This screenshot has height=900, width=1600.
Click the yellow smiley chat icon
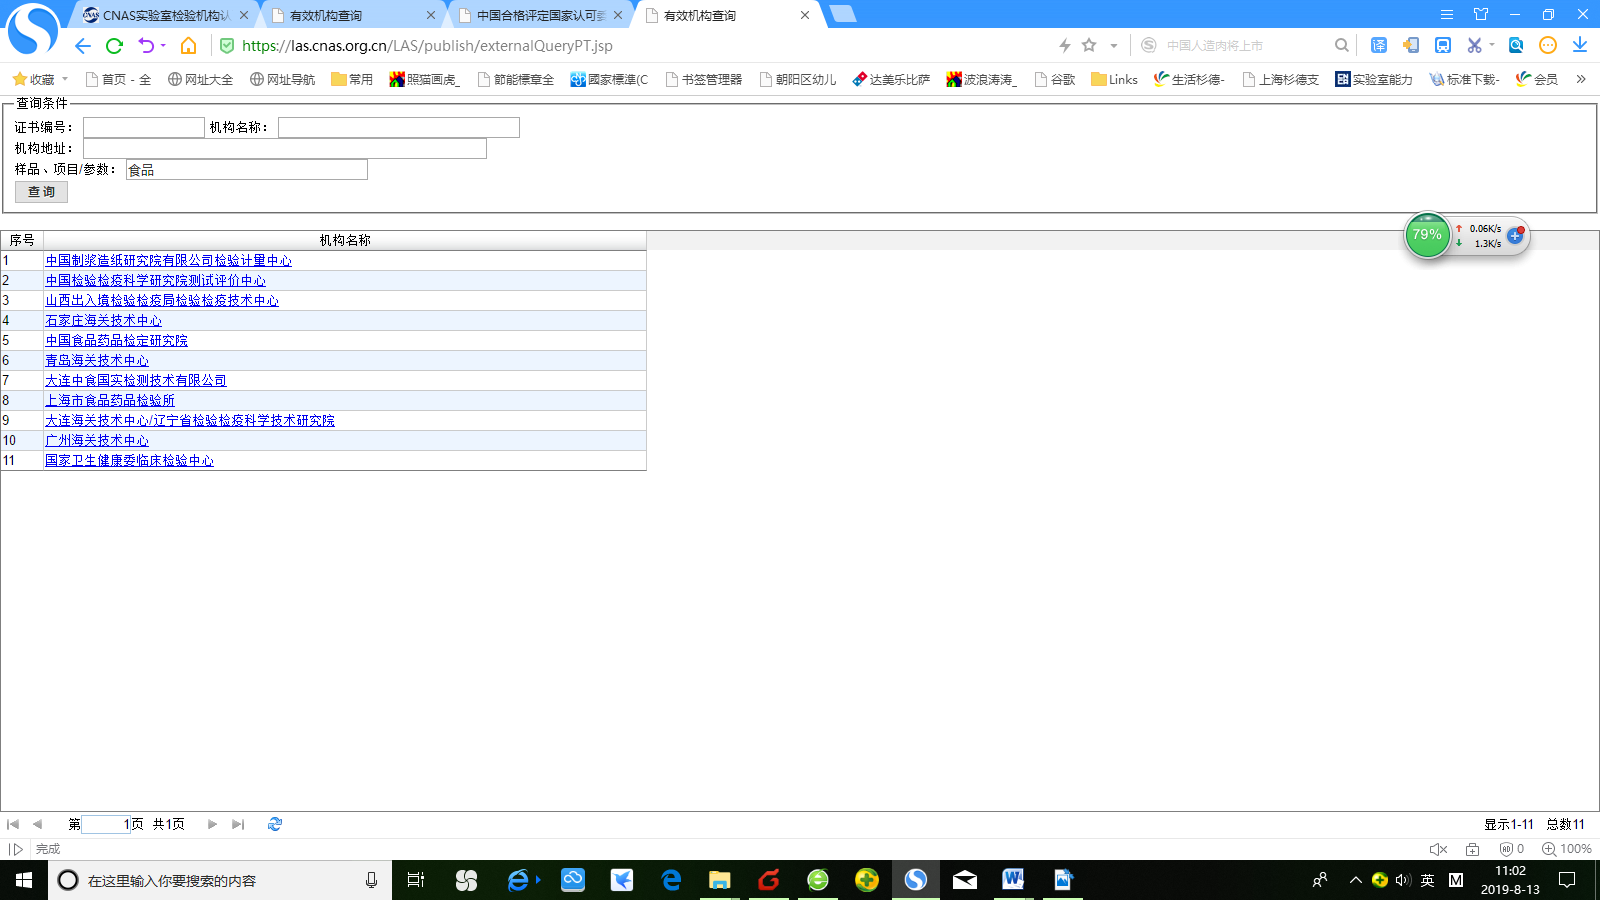pyautogui.click(x=1548, y=45)
